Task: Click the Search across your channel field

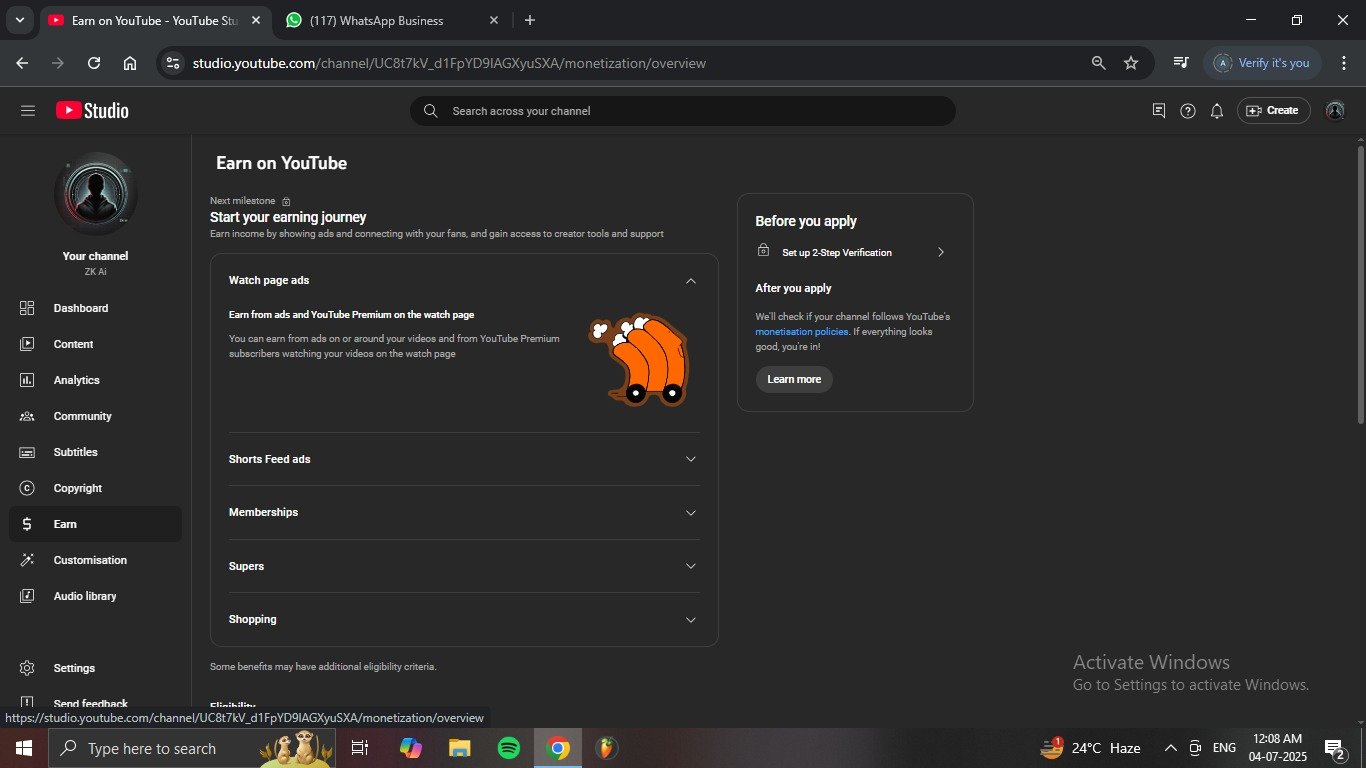Action: pyautogui.click(x=683, y=111)
